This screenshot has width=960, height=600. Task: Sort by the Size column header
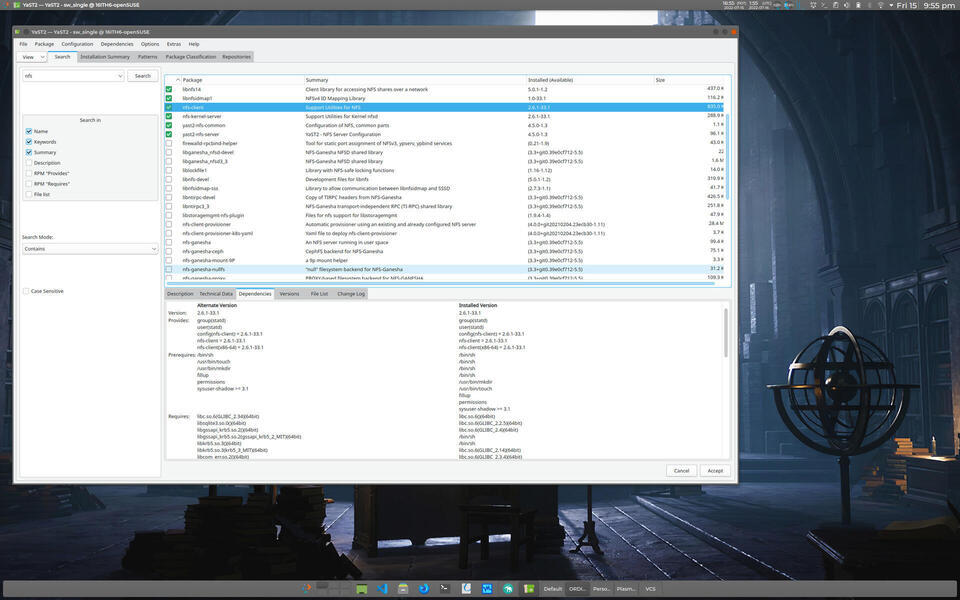point(689,80)
